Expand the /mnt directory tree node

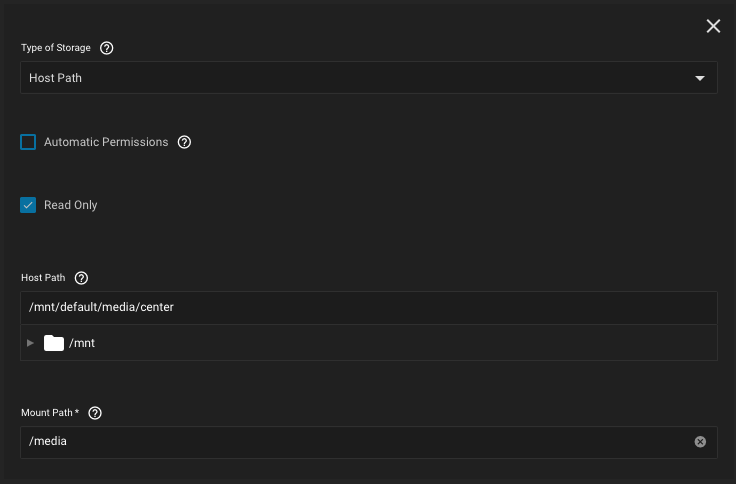tap(31, 343)
